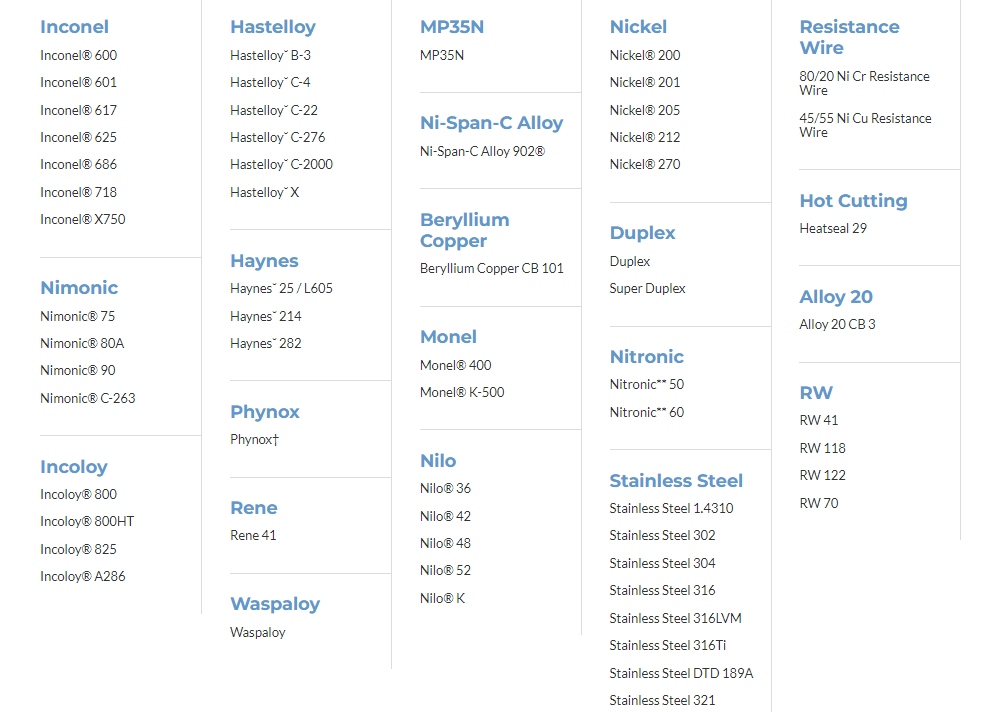Viewport: 988px width, 712px height.
Task: Open Incoloy® 800HT alloy page
Action: [87, 521]
